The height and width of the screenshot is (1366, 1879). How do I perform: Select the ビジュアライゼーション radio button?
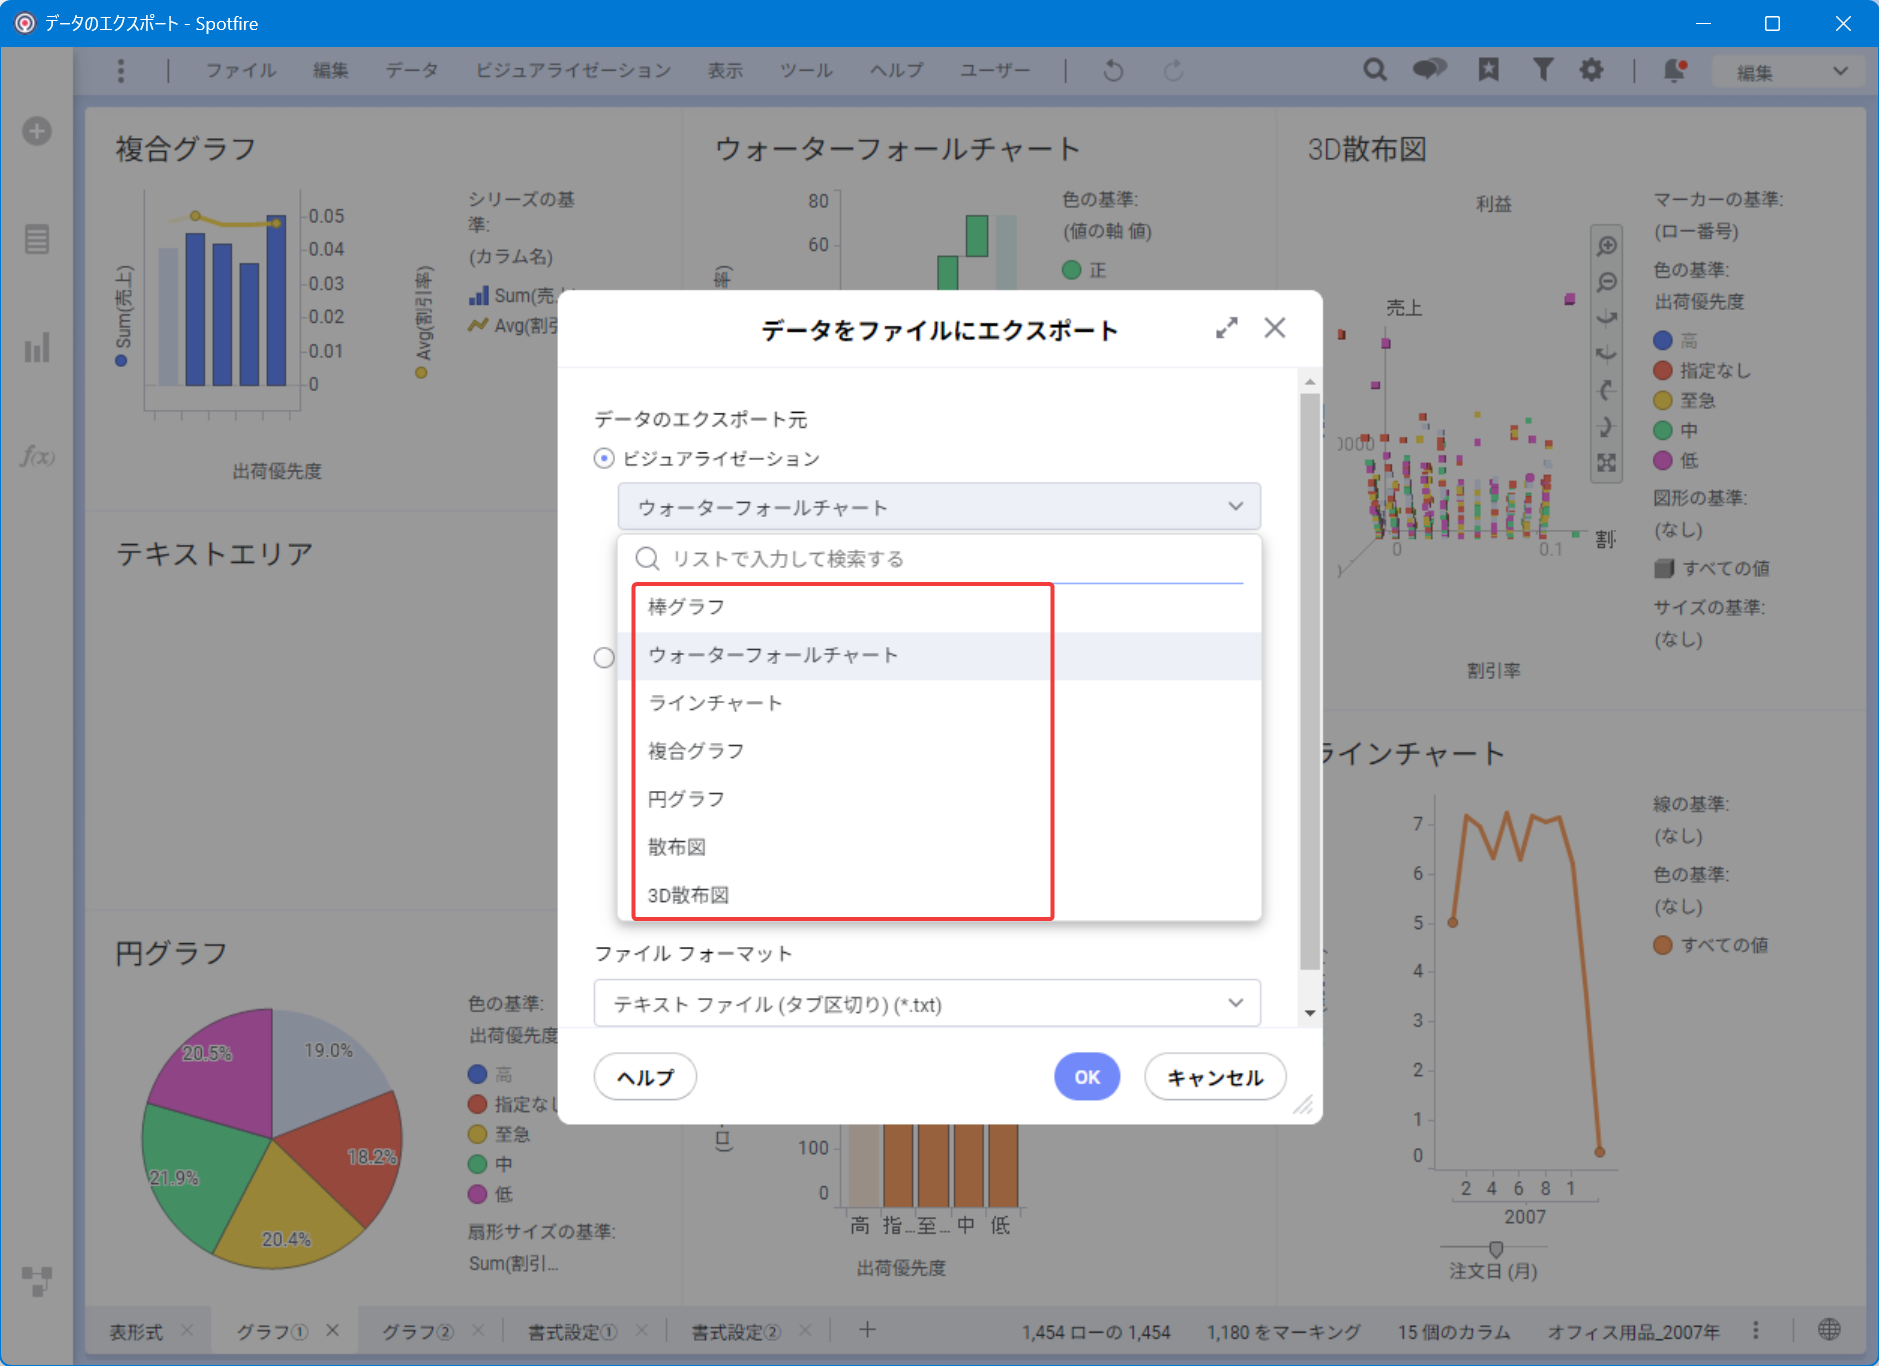tap(604, 458)
